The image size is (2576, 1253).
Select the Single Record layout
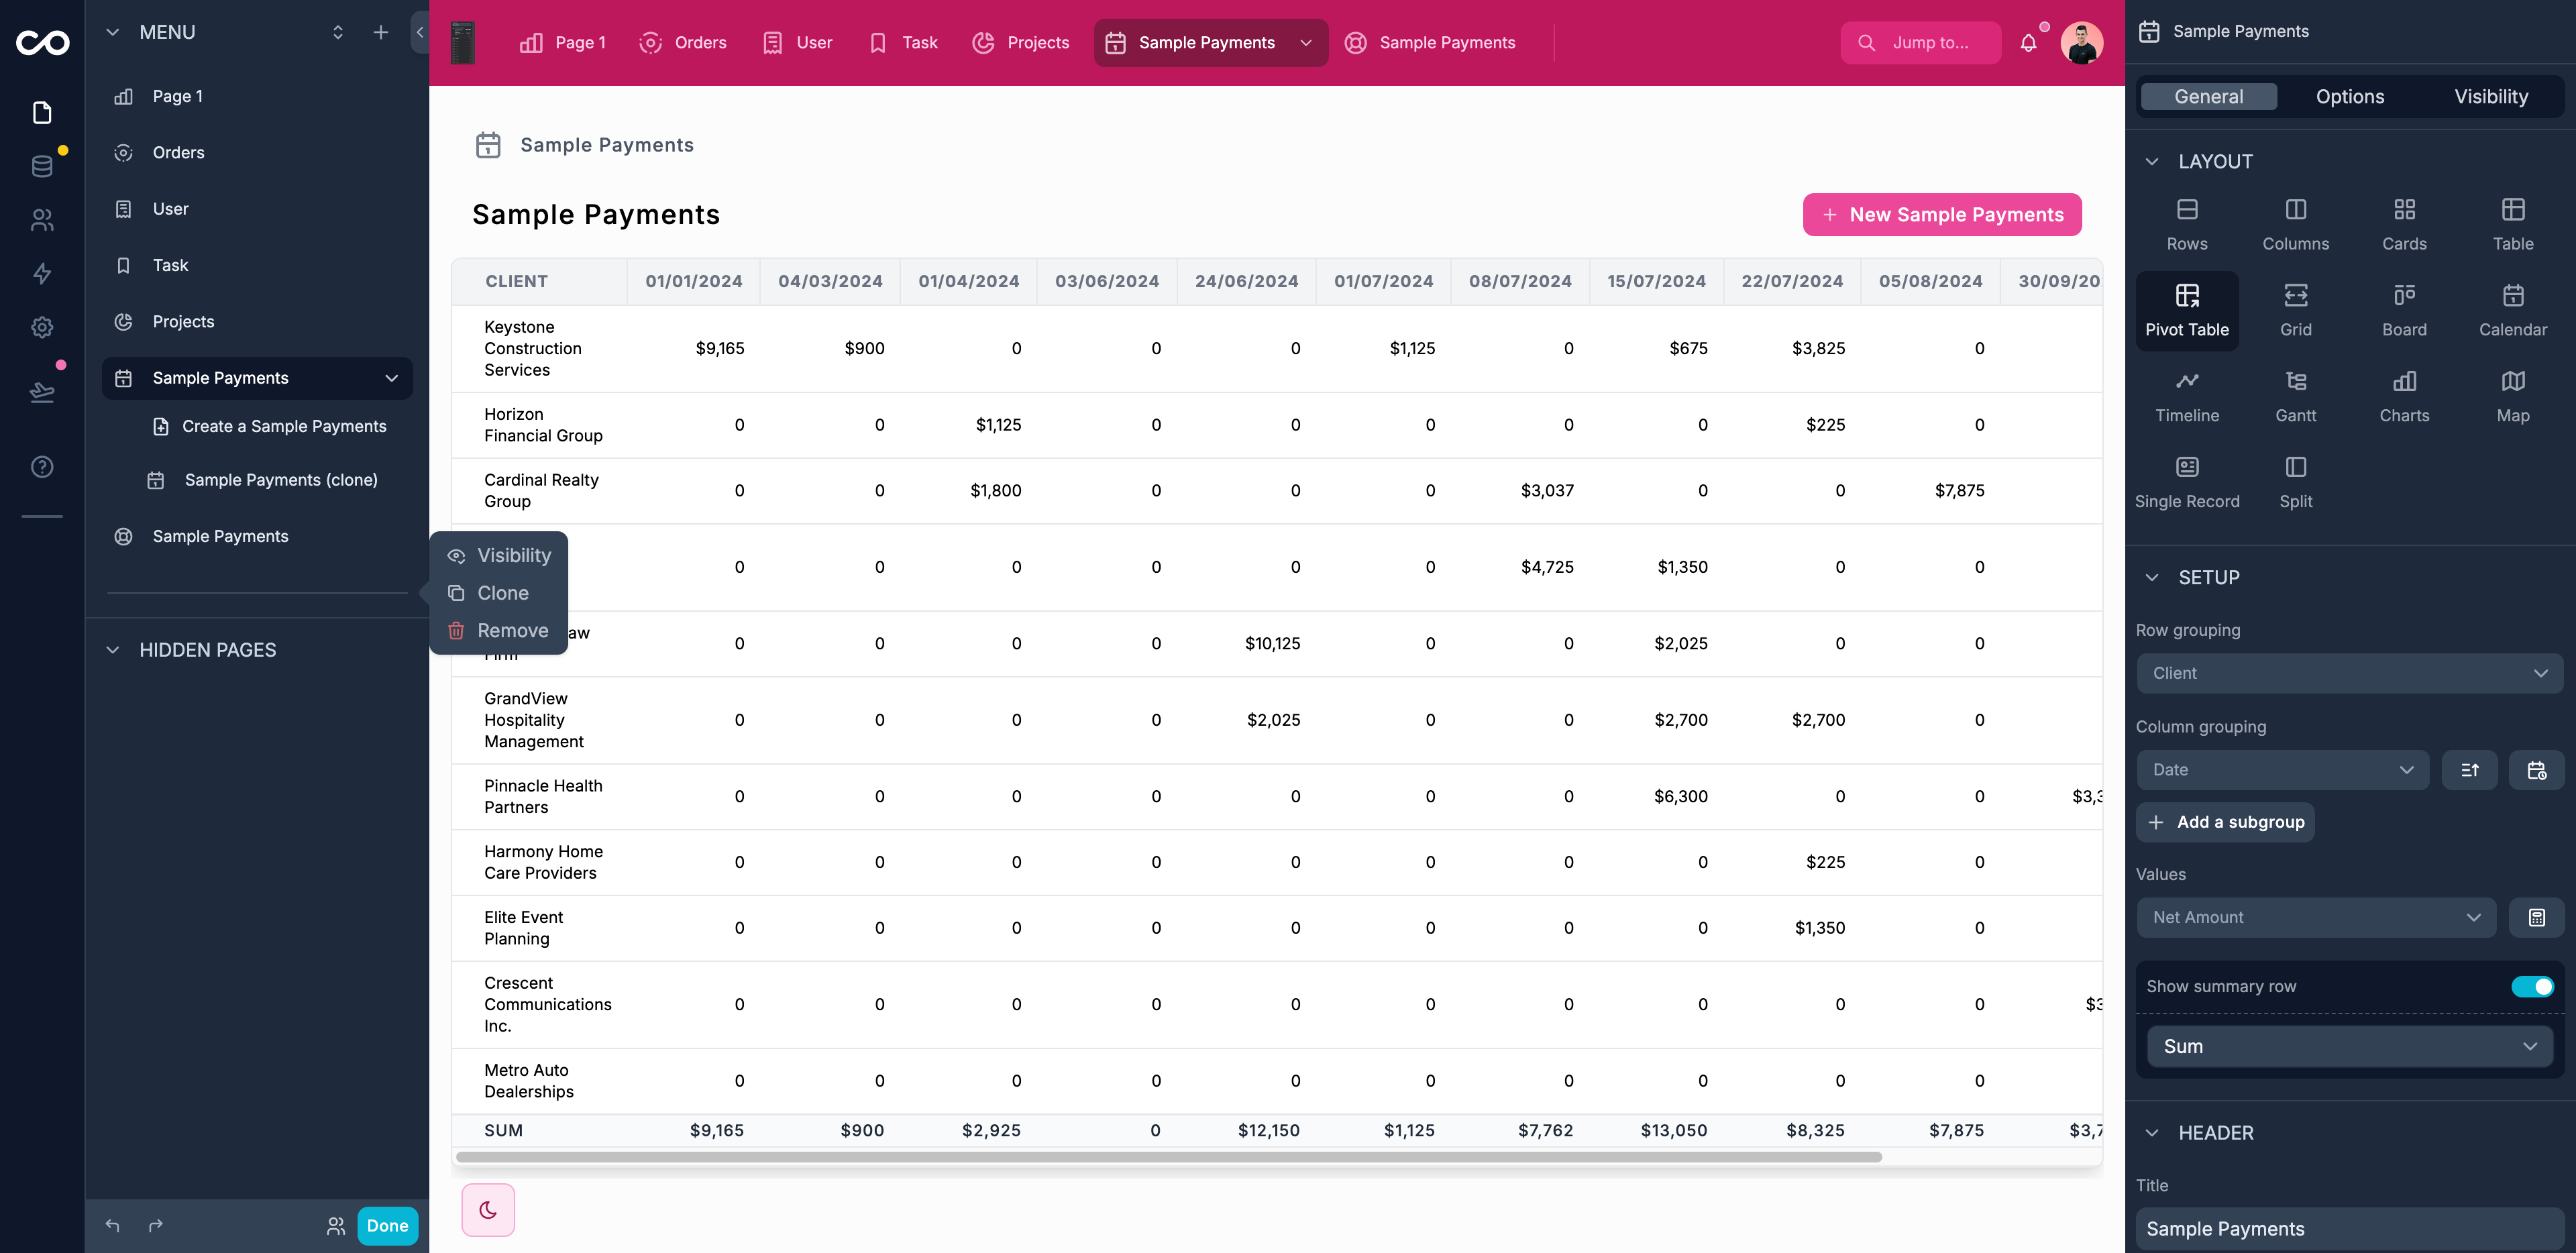2186,482
